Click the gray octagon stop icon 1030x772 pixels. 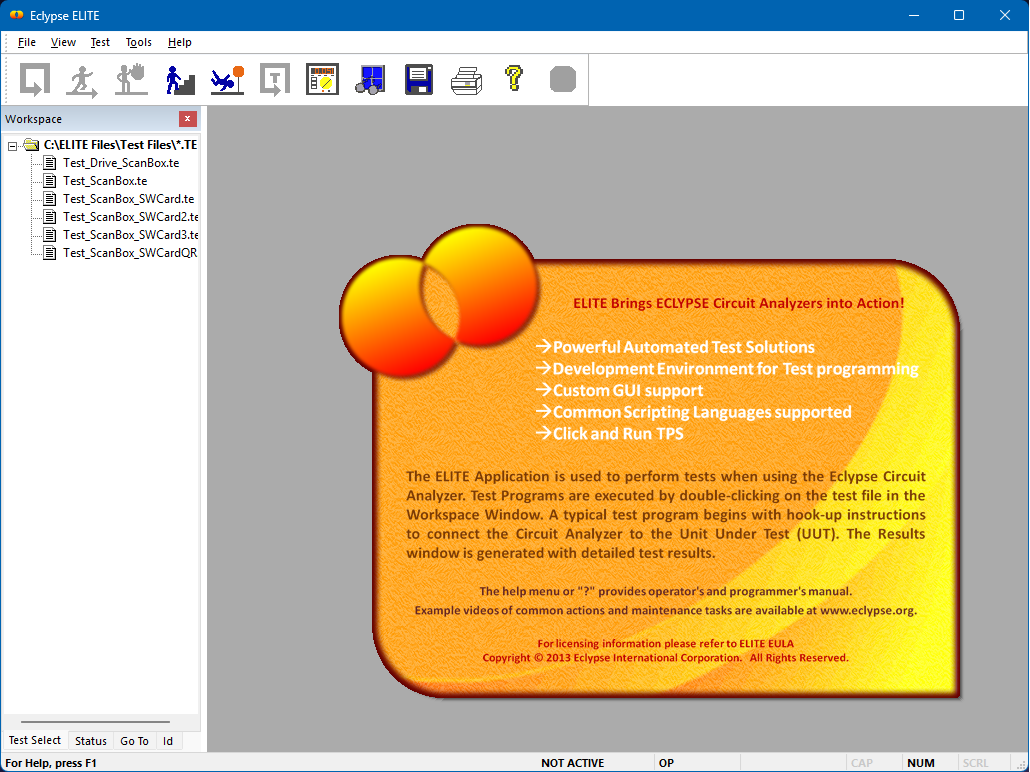[x=562, y=79]
